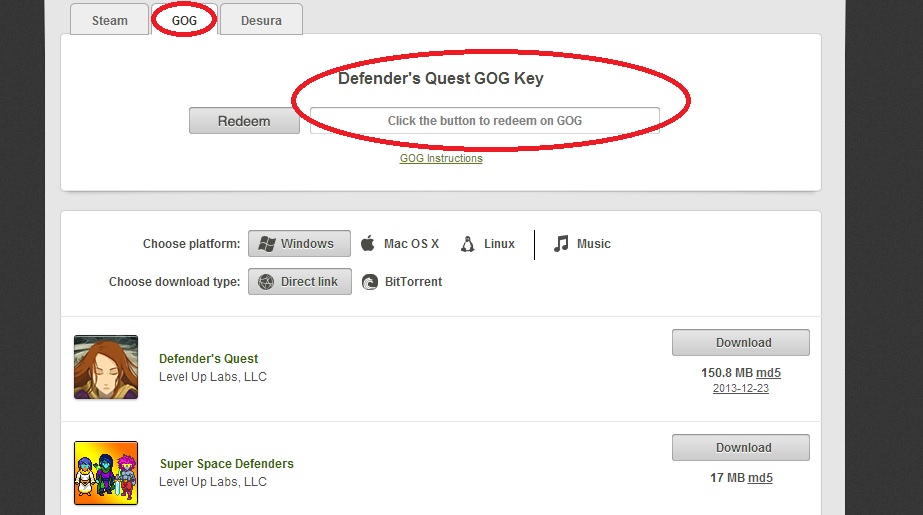Viewport: 923px width, 515px height.
Task: Click the Apple logo icon
Action: [368, 243]
